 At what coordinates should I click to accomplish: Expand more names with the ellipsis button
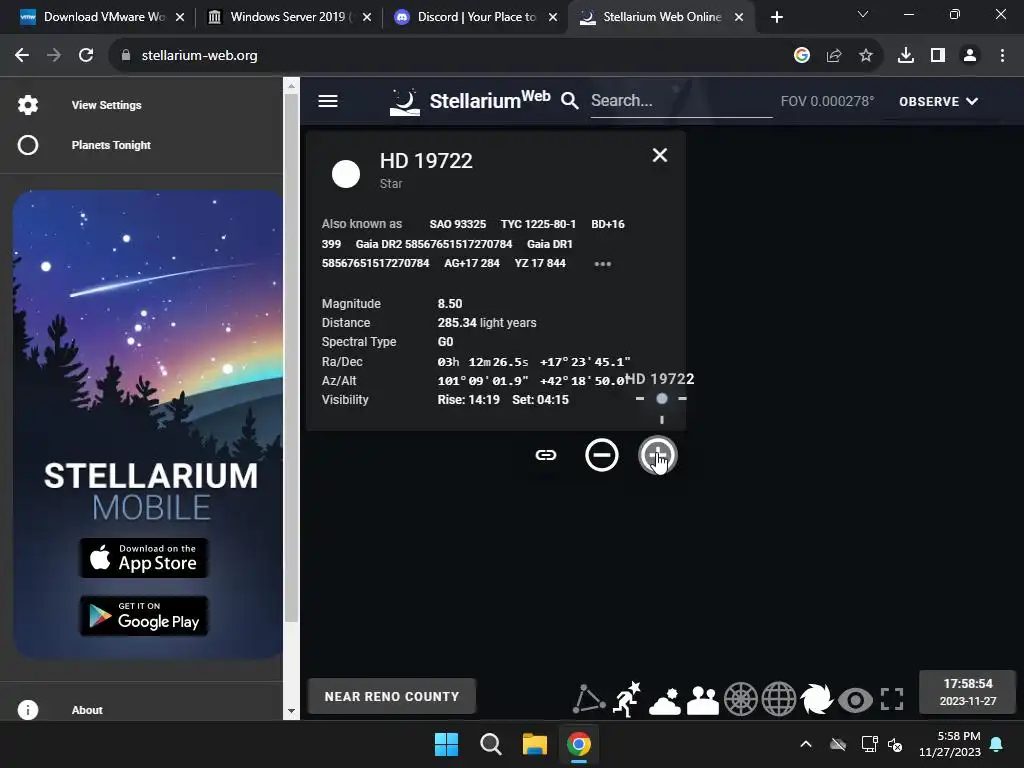click(602, 264)
